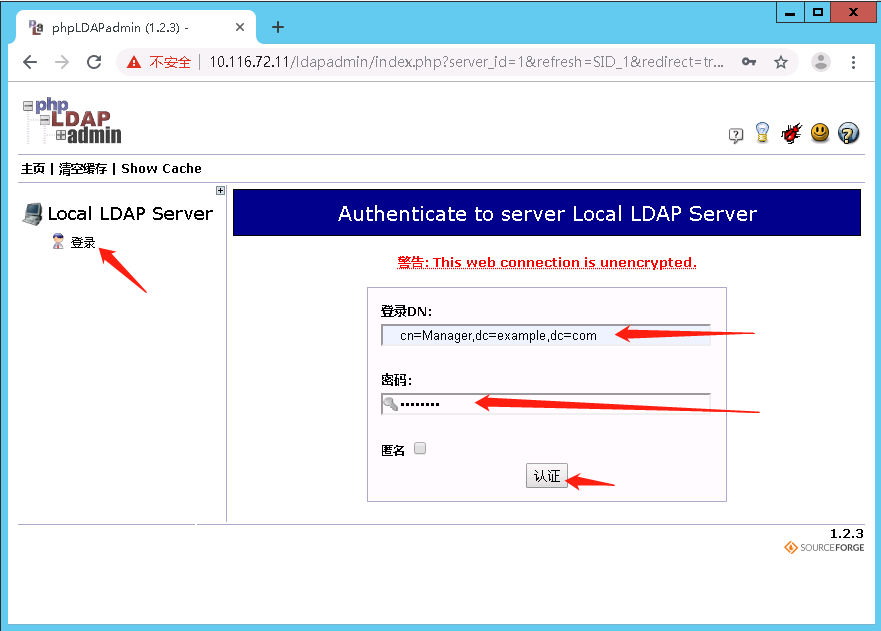Reload the page with the refresh icon
The height and width of the screenshot is (631, 881).
[x=94, y=62]
